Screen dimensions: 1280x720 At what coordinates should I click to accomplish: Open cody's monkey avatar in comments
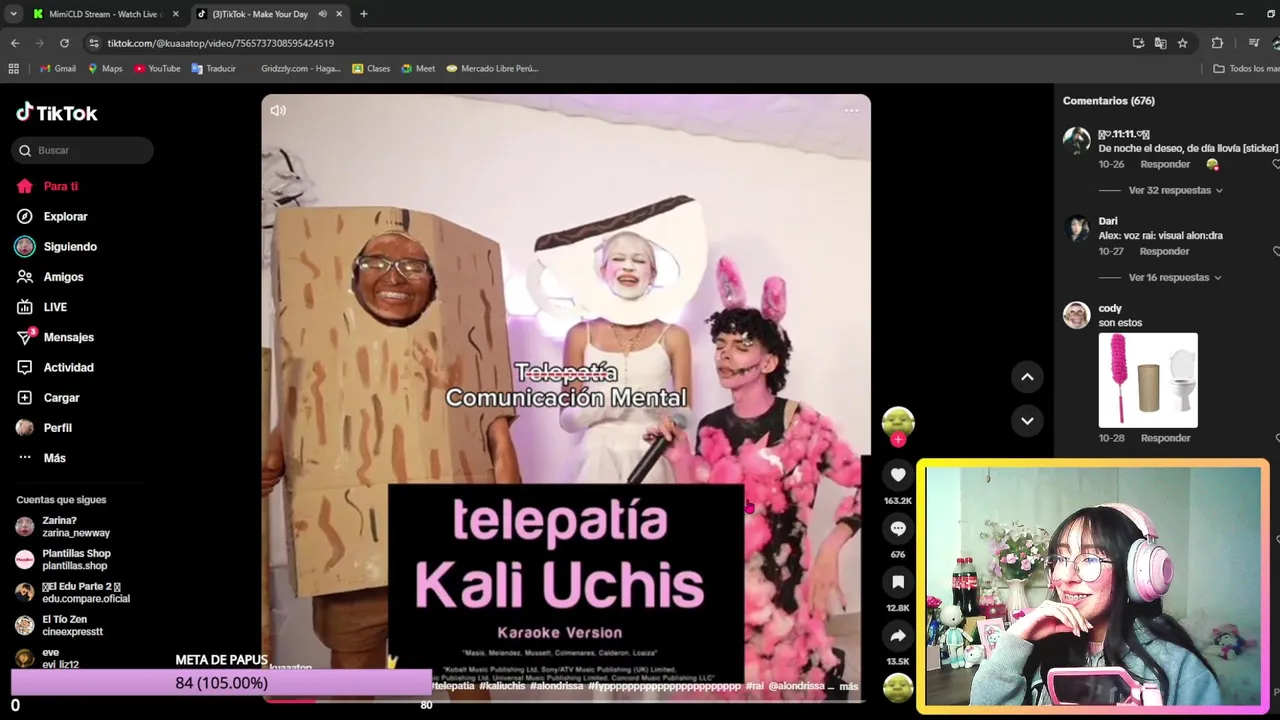tap(1077, 315)
